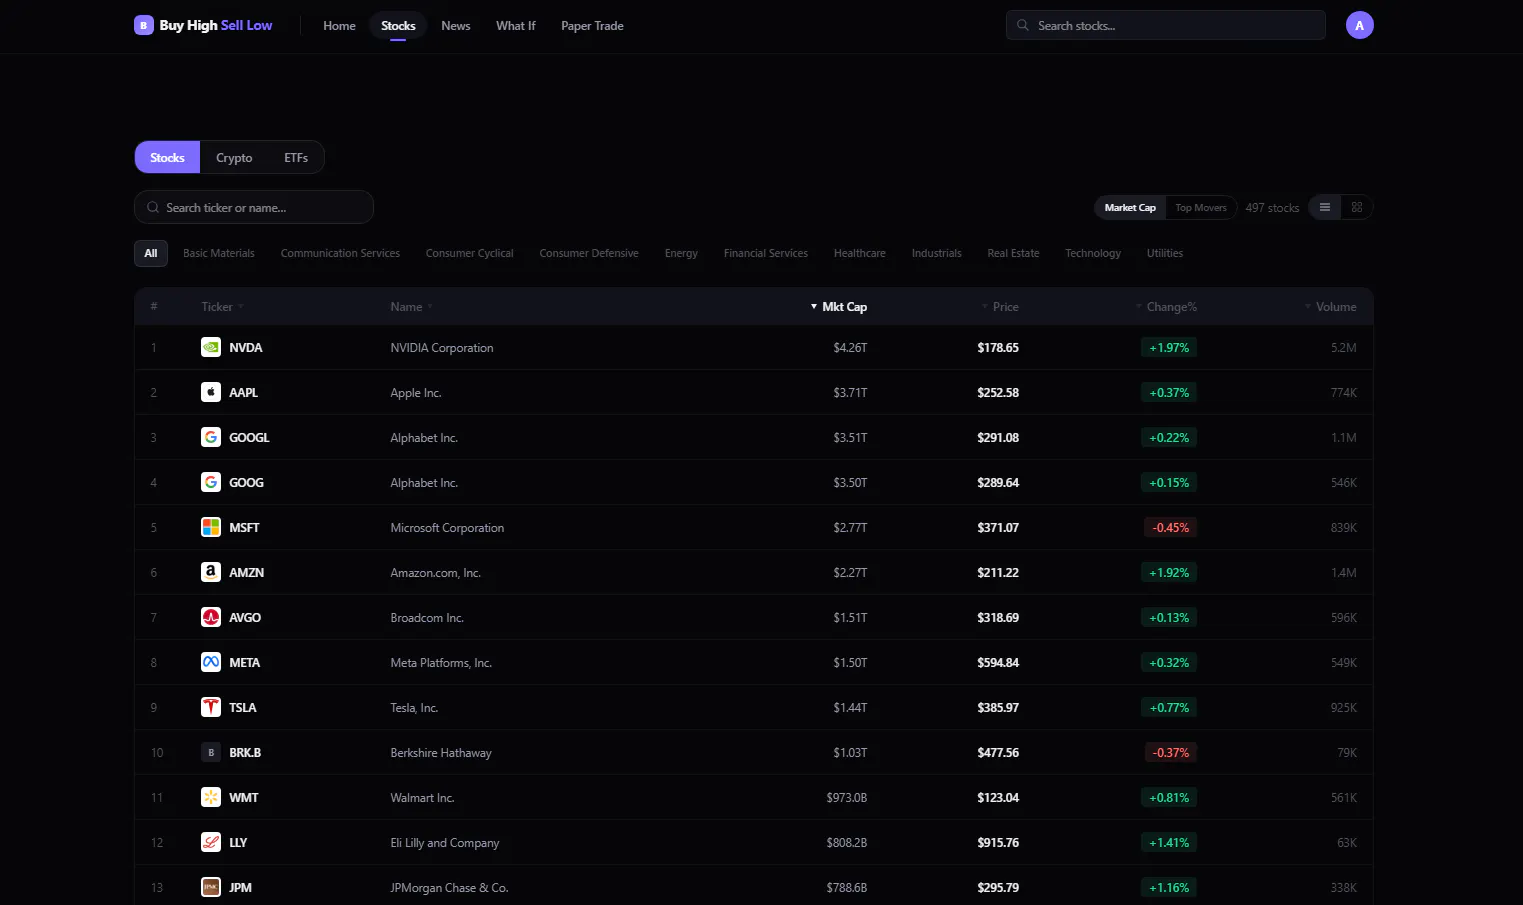Screen dimensions: 1523x905
Task: Select the All sectors filter
Action: (151, 253)
